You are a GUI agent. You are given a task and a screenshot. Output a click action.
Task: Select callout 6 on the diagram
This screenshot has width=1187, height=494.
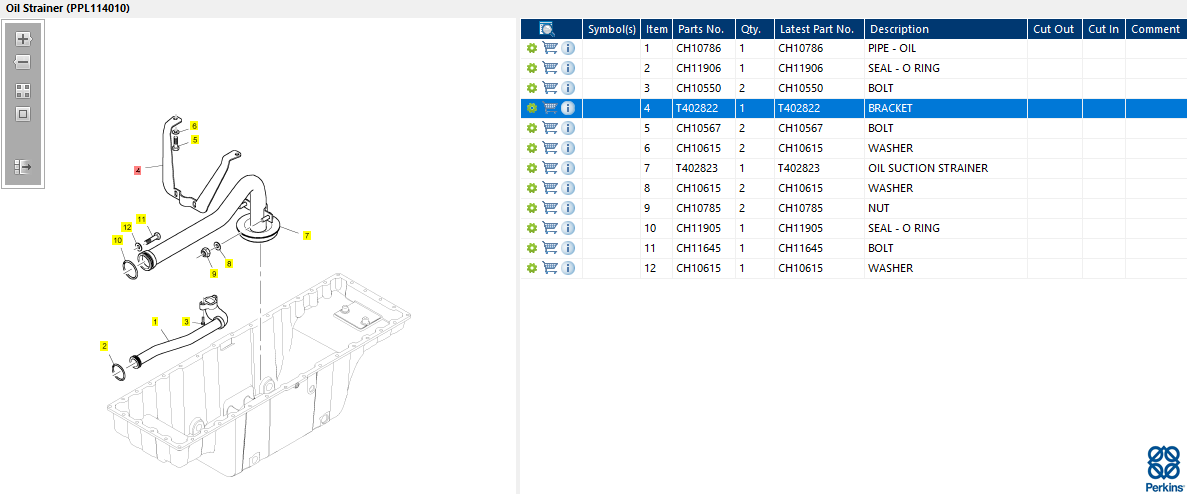194,126
